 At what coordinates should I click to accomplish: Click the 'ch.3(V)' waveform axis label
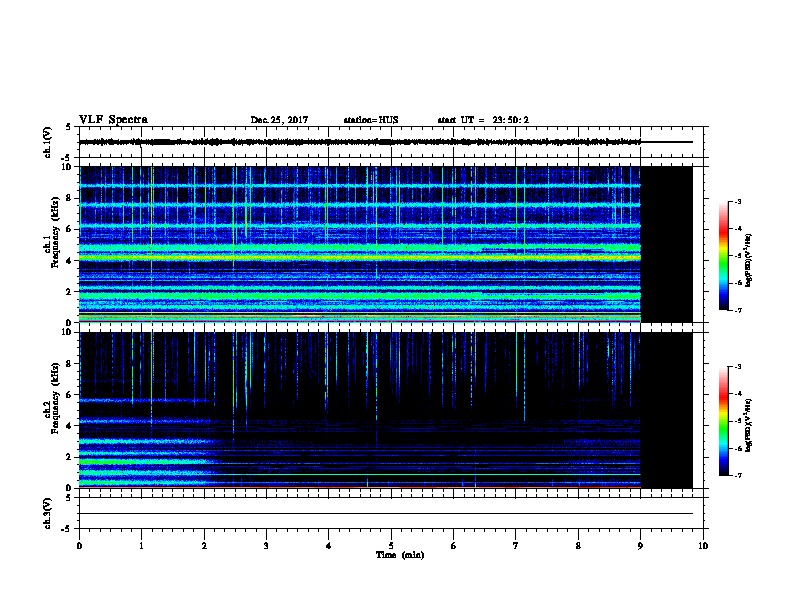pos(48,513)
